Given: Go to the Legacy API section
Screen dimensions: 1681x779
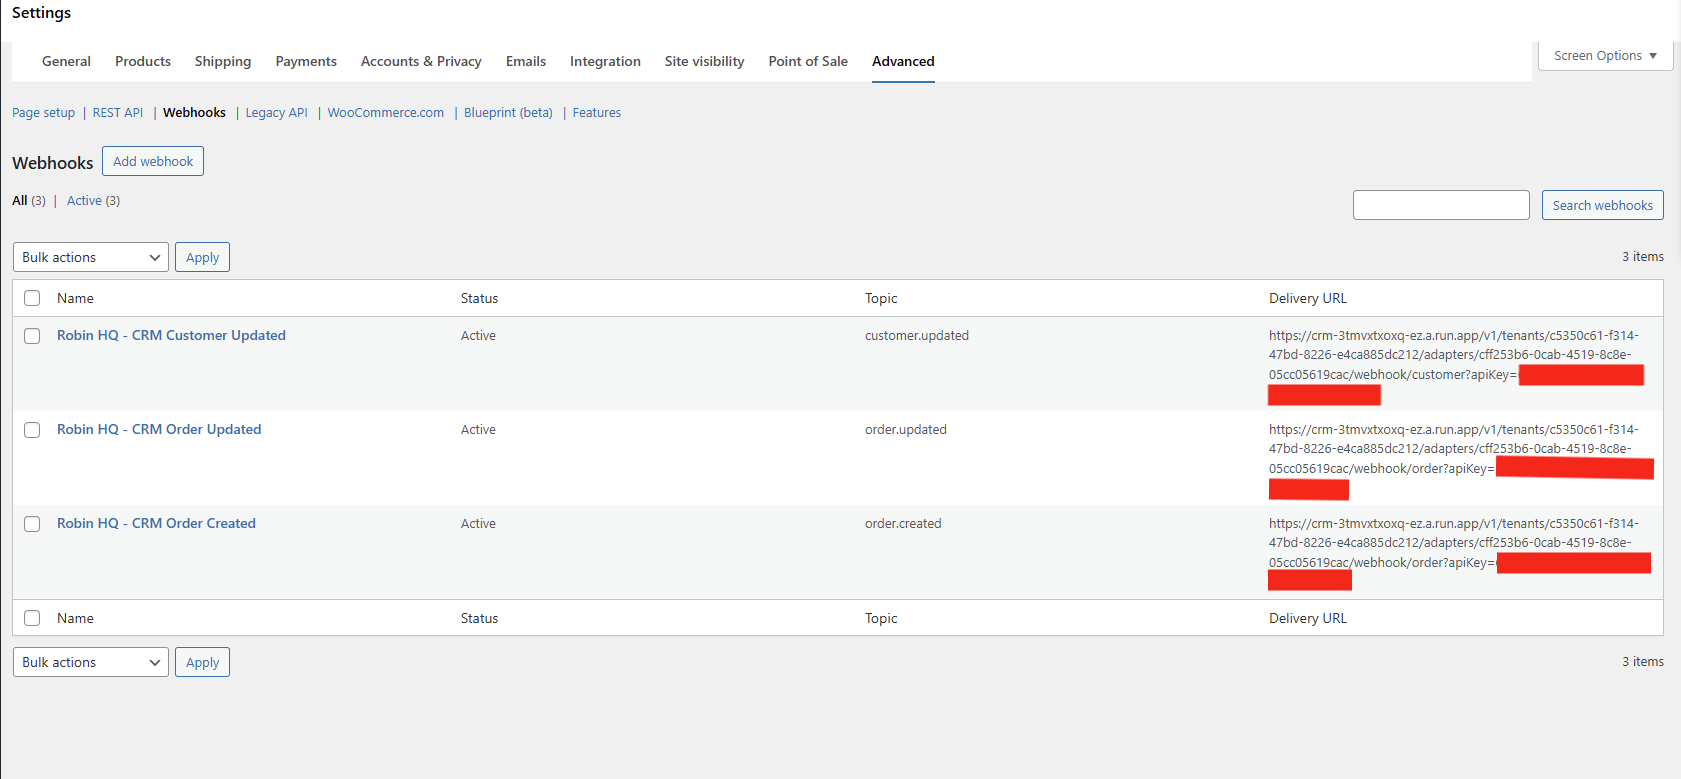Looking at the screenshot, I should tap(276, 113).
